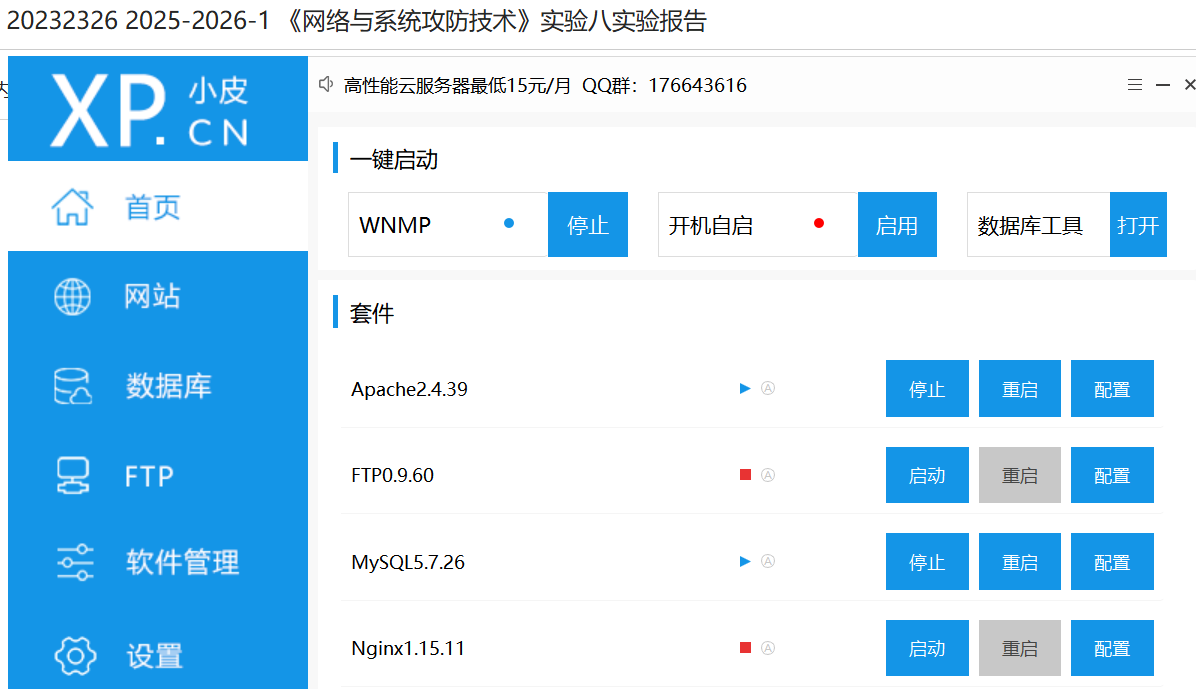Screen dimensions: 1196x689
Task: Click Nginx1.15.11 greyed 重启 button
Action: tap(1019, 648)
